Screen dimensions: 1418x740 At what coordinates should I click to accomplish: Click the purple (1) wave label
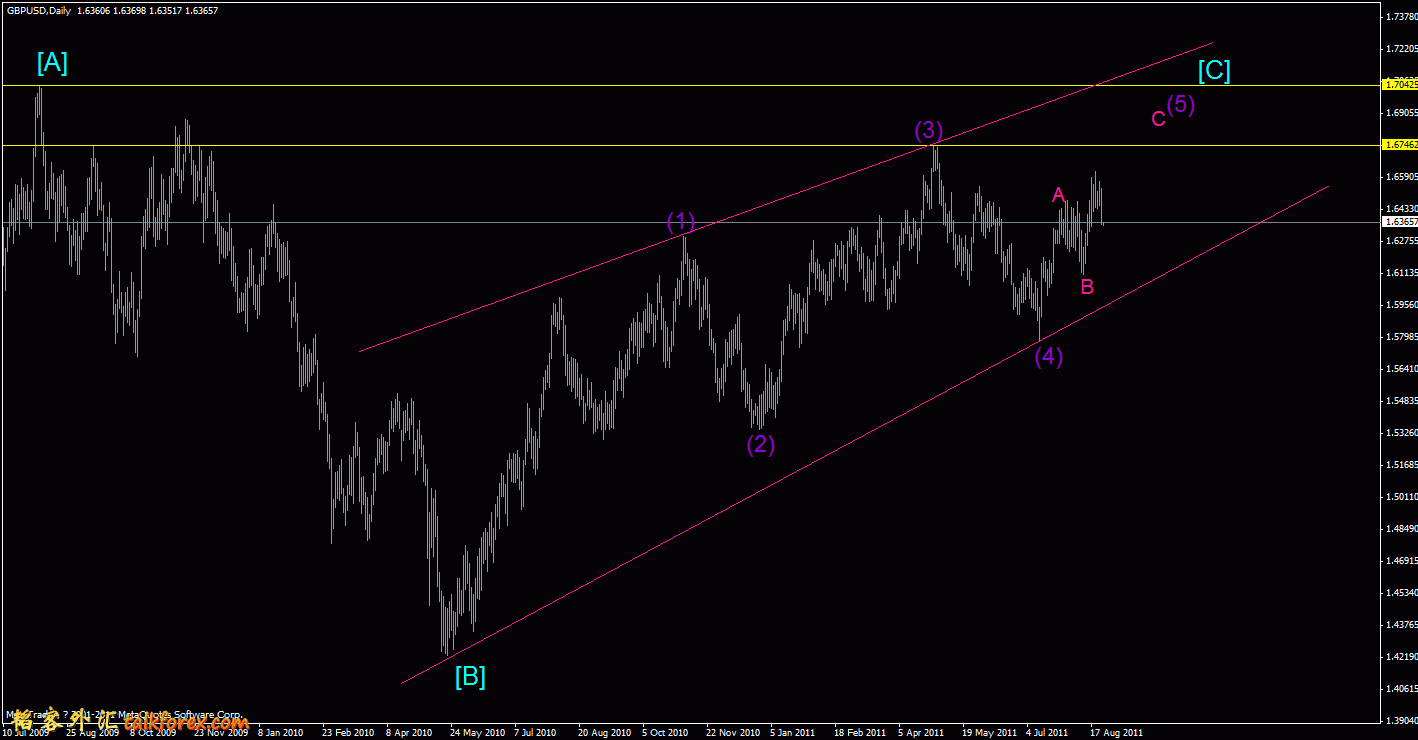click(681, 222)
